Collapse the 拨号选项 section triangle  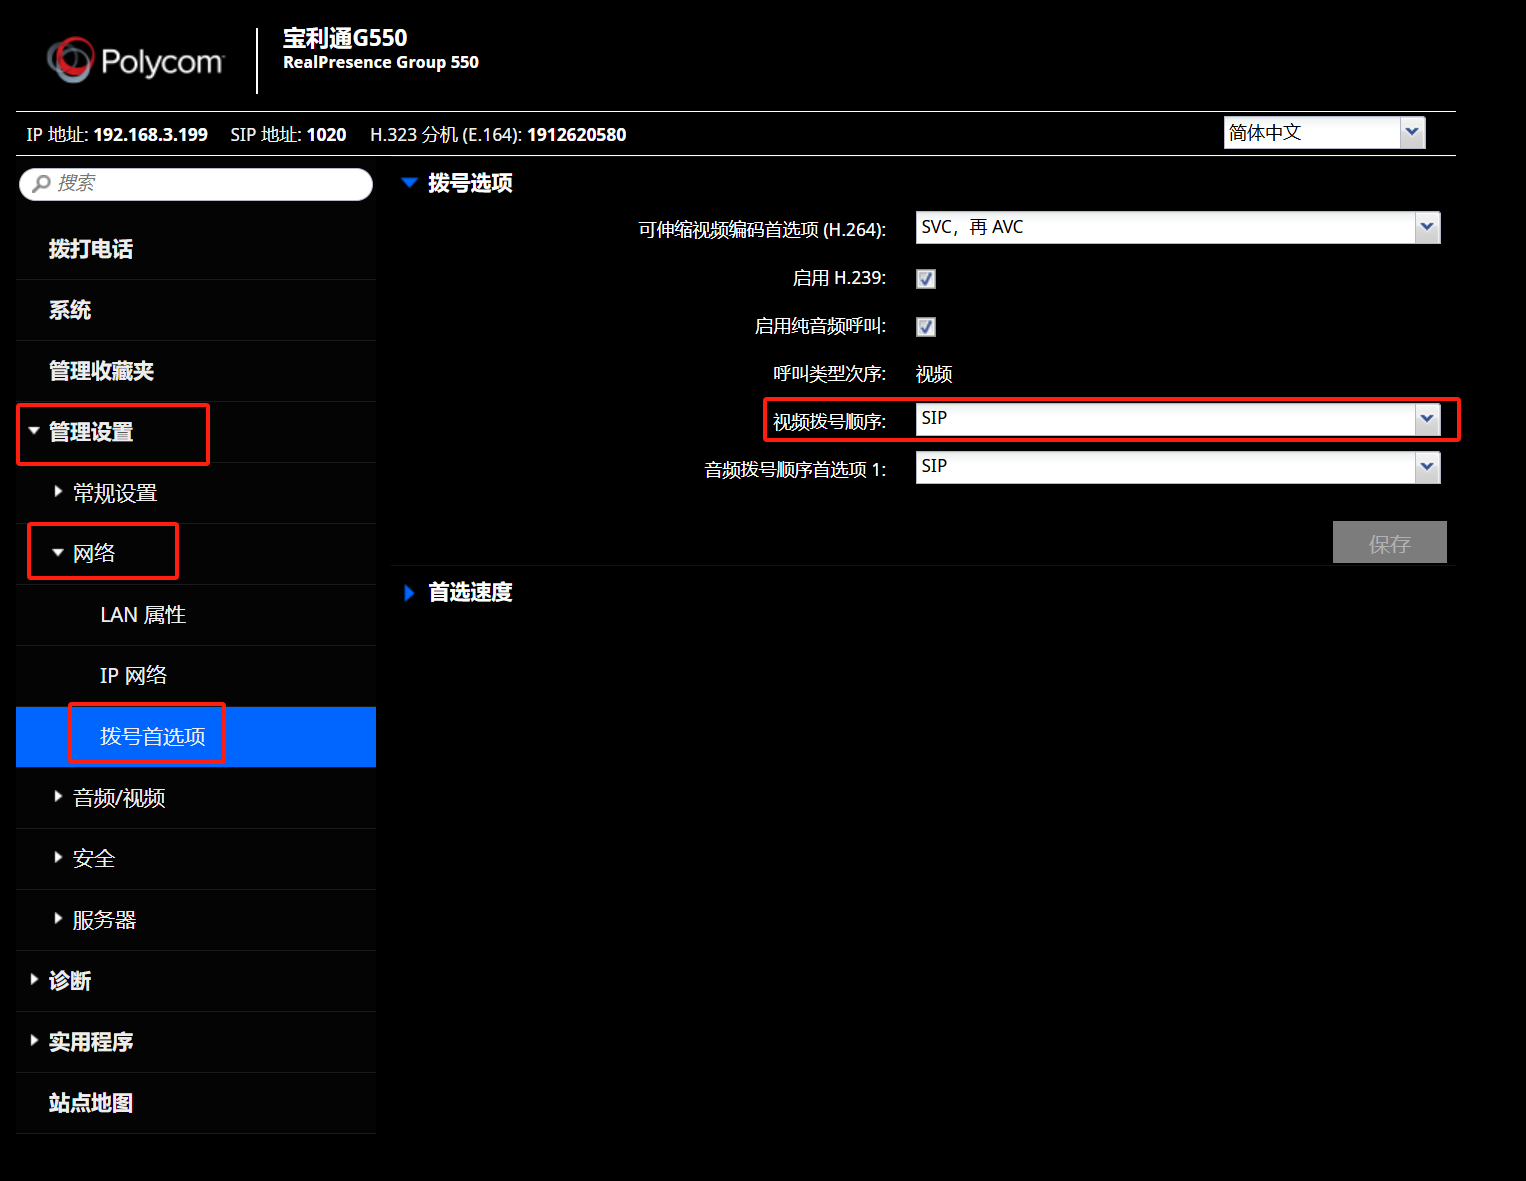pyautogui.click(x=408, y=183)
